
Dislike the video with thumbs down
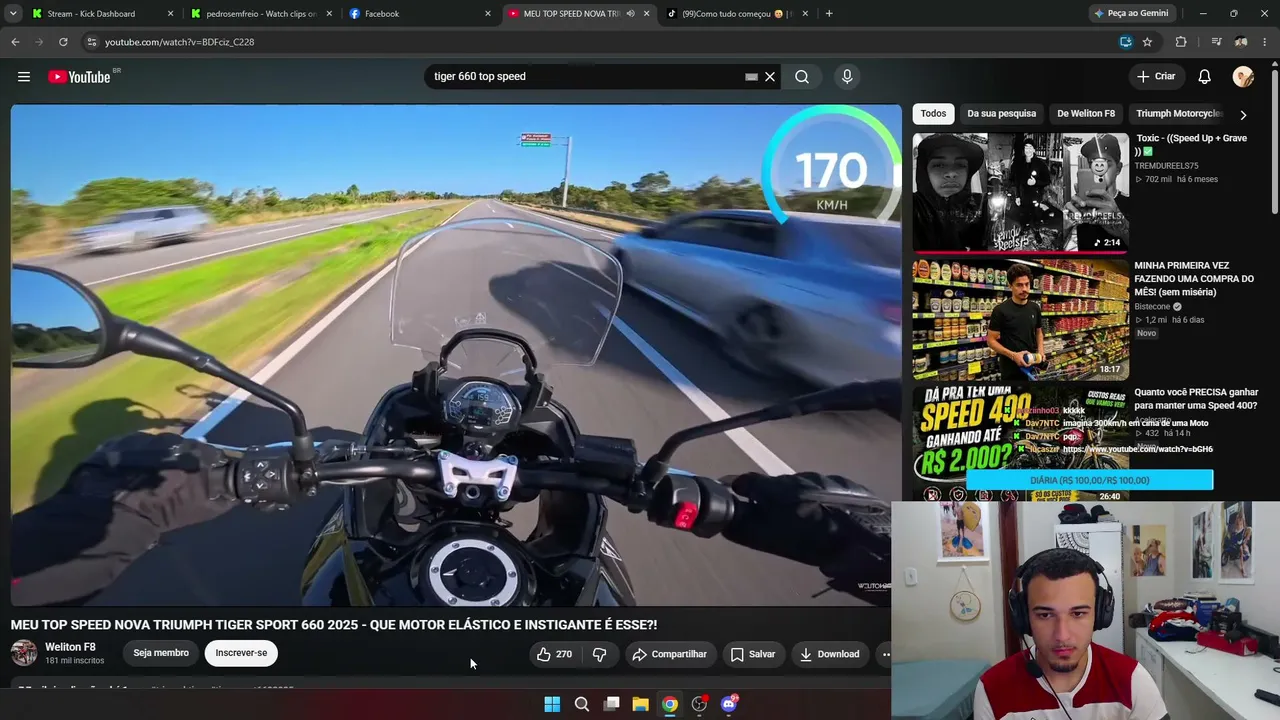[x=600, y=654]
